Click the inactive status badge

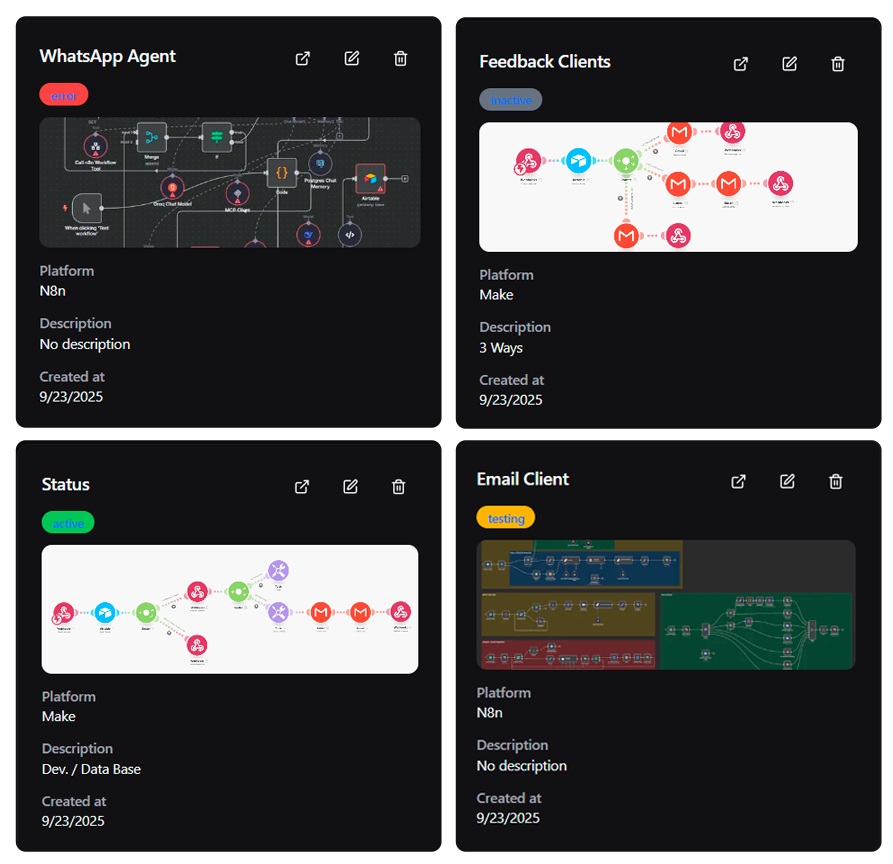[510, 99]
